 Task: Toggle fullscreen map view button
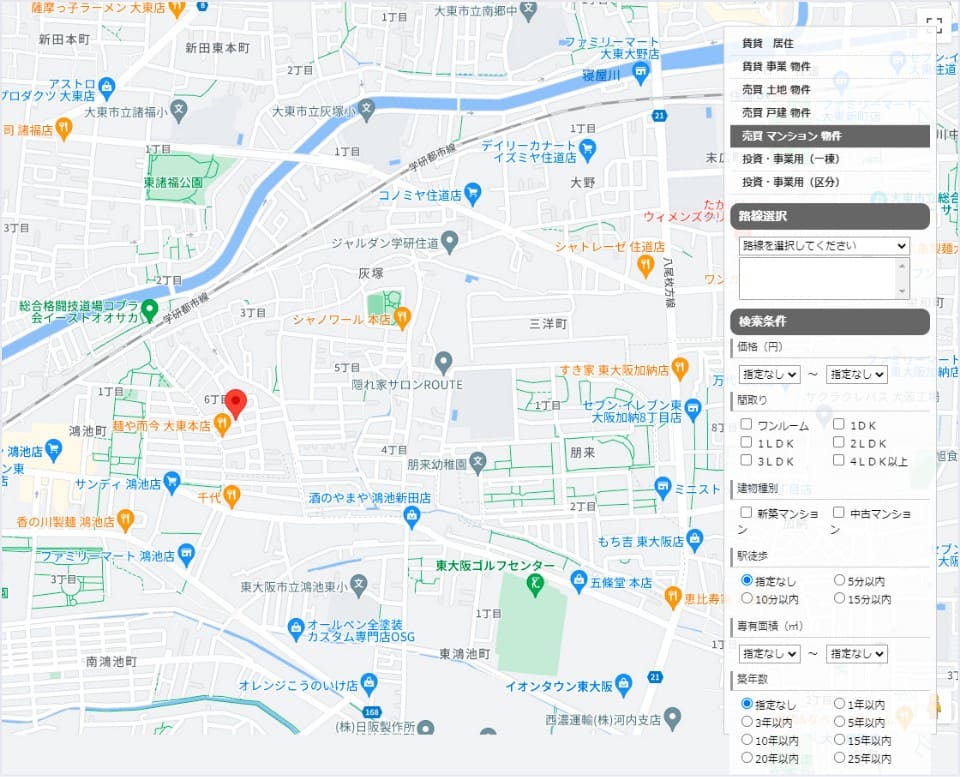(934, 25)
